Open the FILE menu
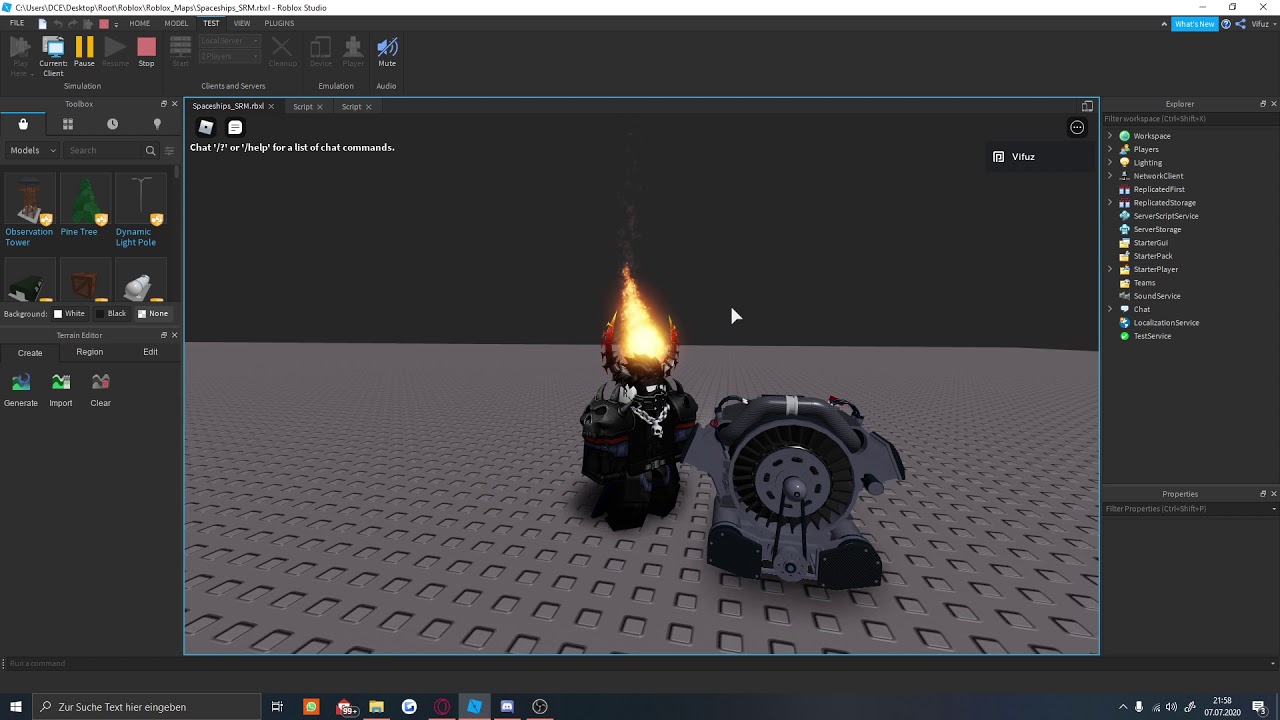 (17, 23)
